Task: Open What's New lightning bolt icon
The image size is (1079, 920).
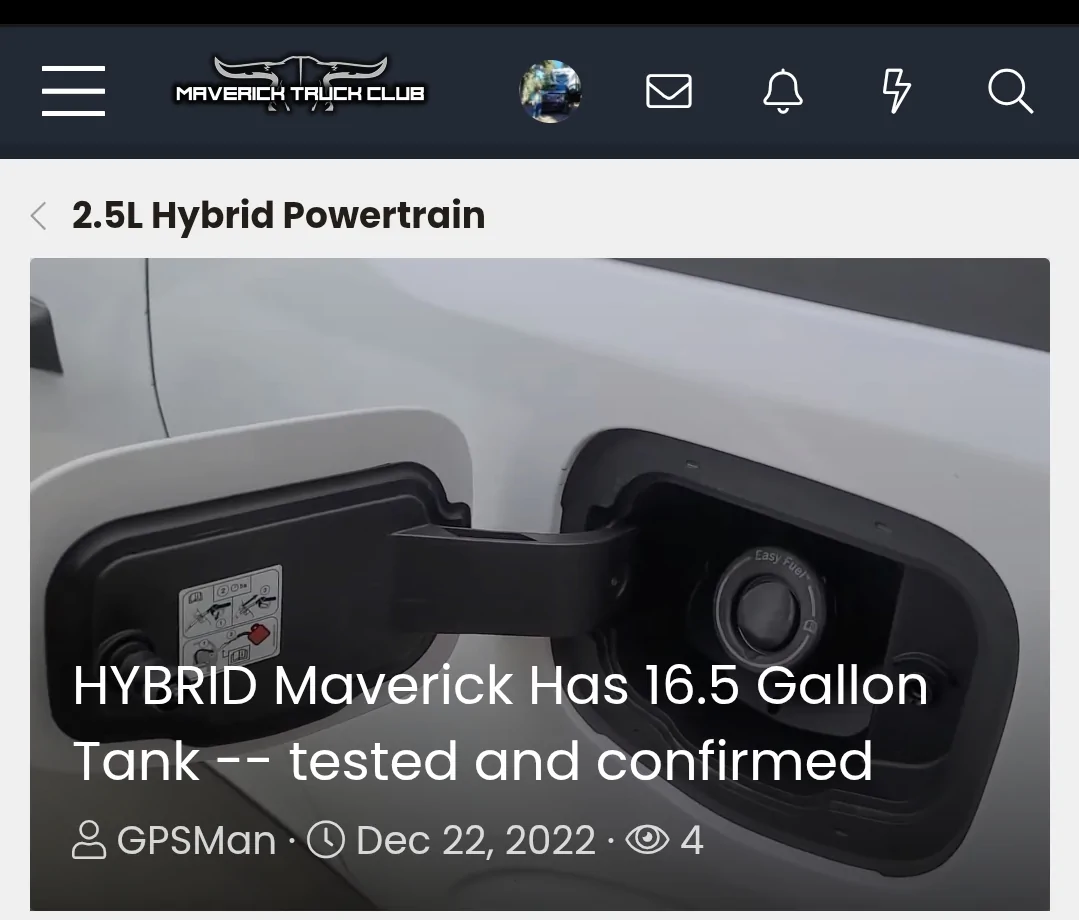Action: 897,91
